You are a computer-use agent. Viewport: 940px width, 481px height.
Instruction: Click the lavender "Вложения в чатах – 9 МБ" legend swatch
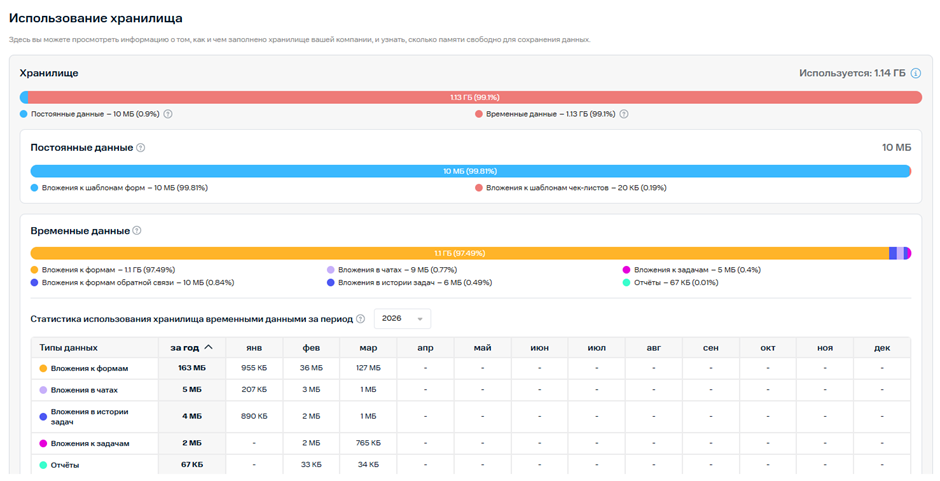pos(331,270)
